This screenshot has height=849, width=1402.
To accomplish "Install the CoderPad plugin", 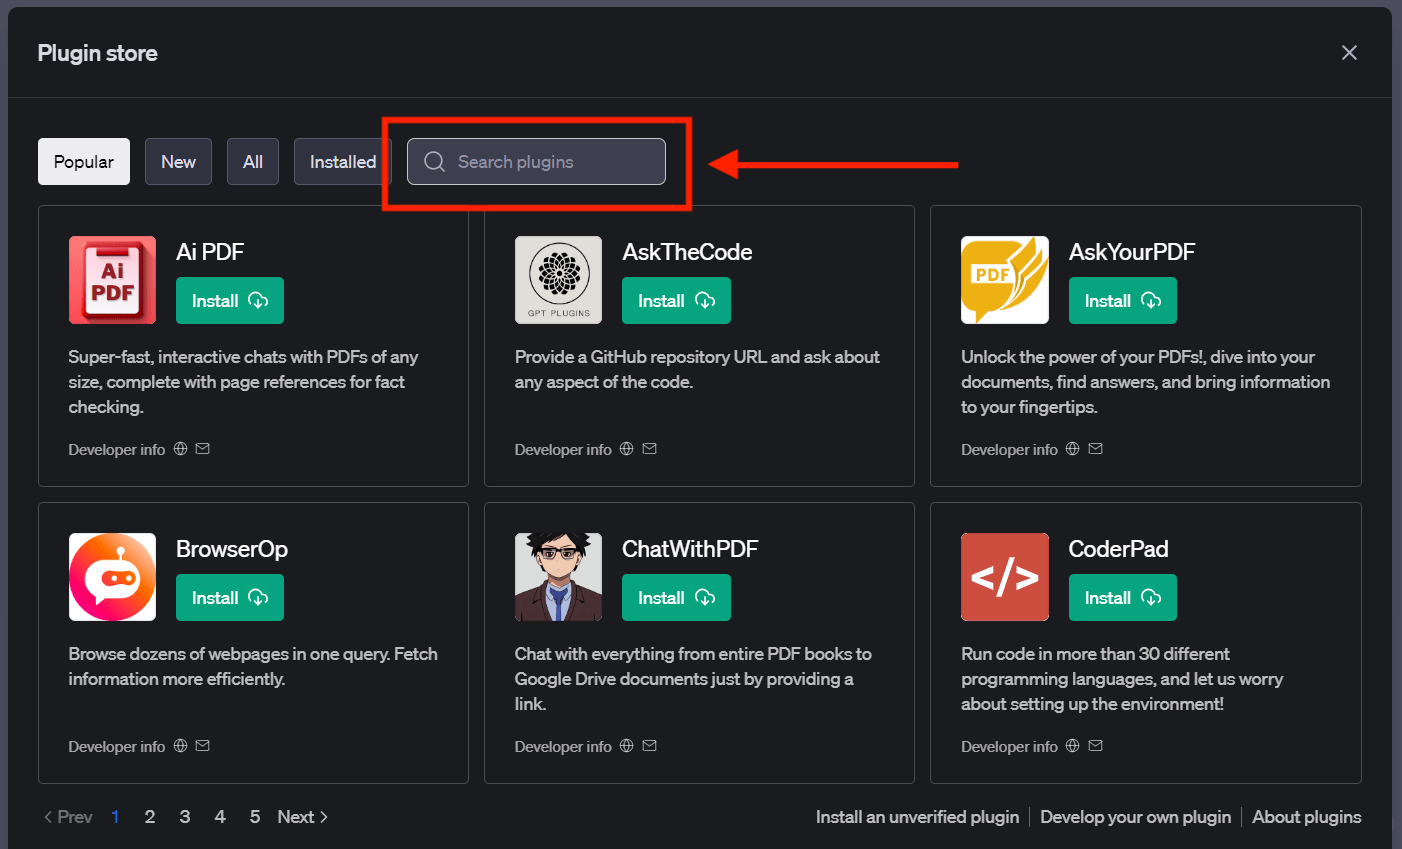I will tap(1123, 598).
